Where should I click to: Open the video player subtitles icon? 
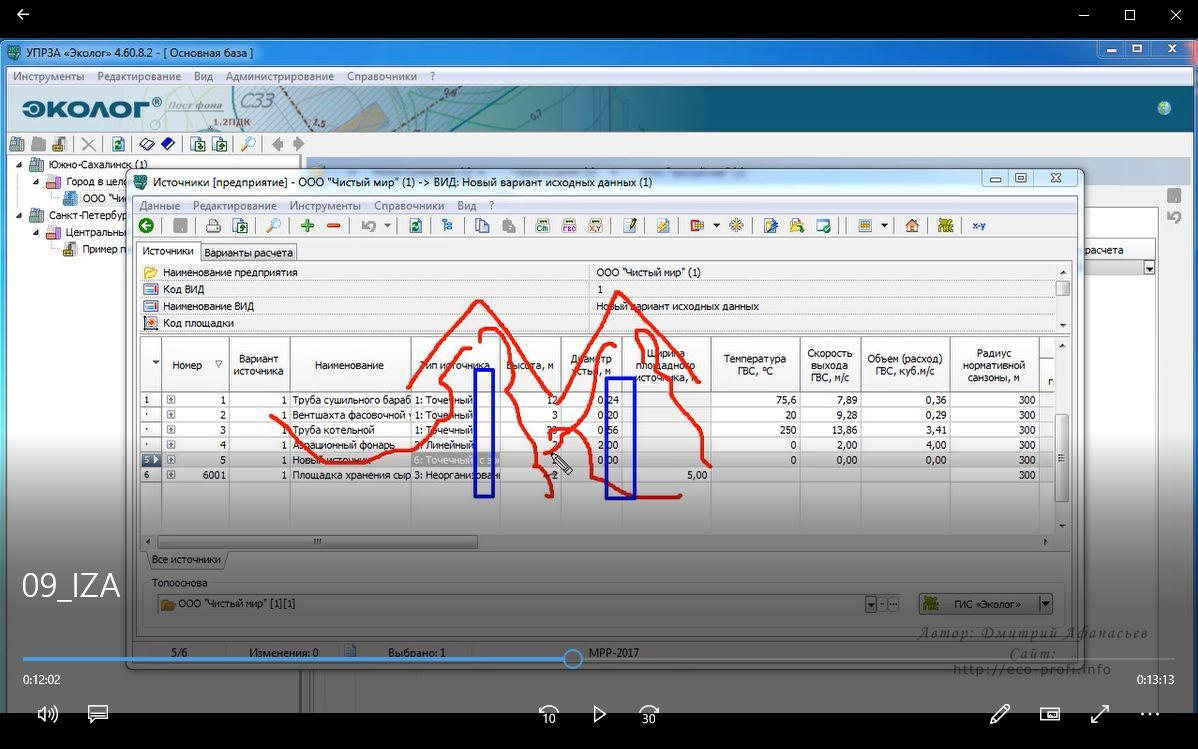click(97, 714)
